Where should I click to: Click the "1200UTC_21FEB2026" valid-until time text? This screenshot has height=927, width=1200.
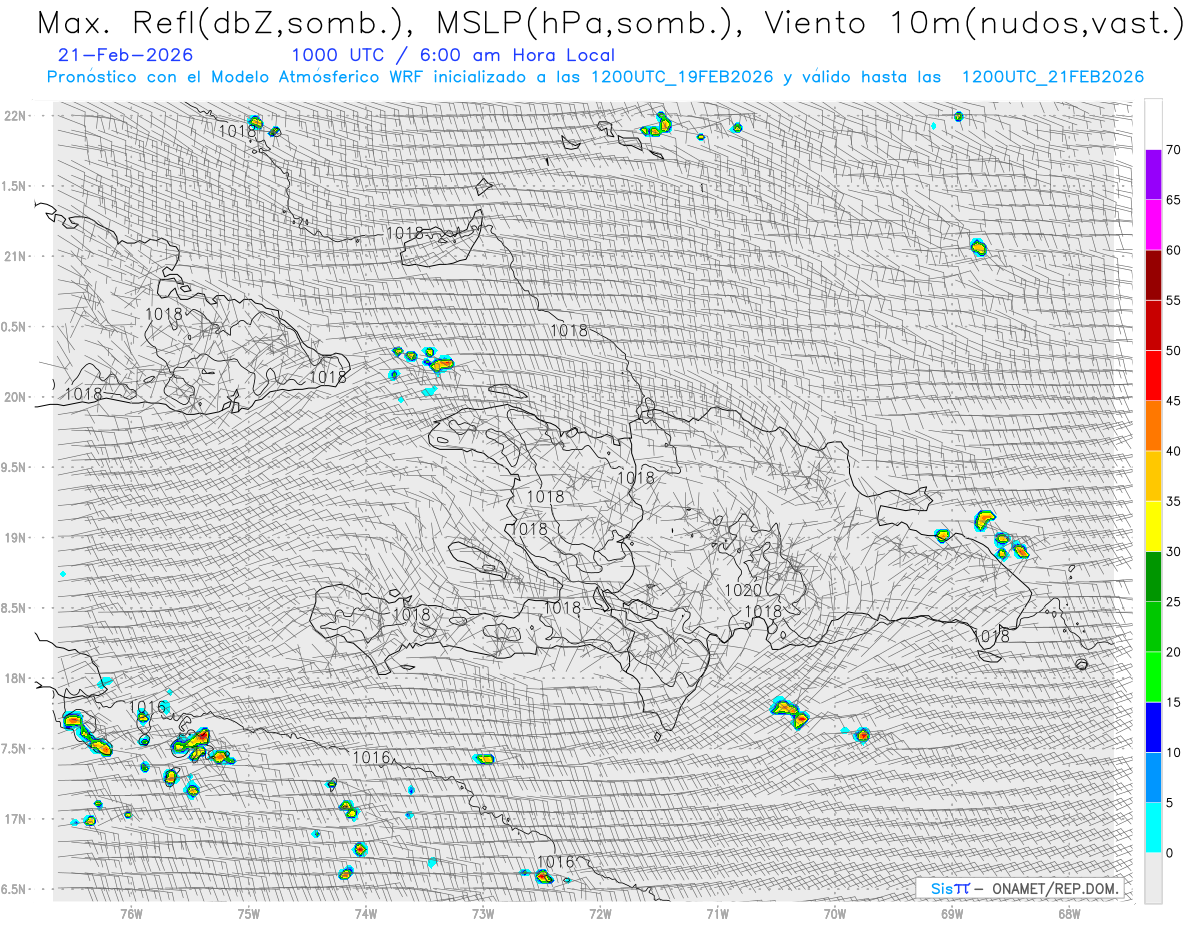(1053, 77)
